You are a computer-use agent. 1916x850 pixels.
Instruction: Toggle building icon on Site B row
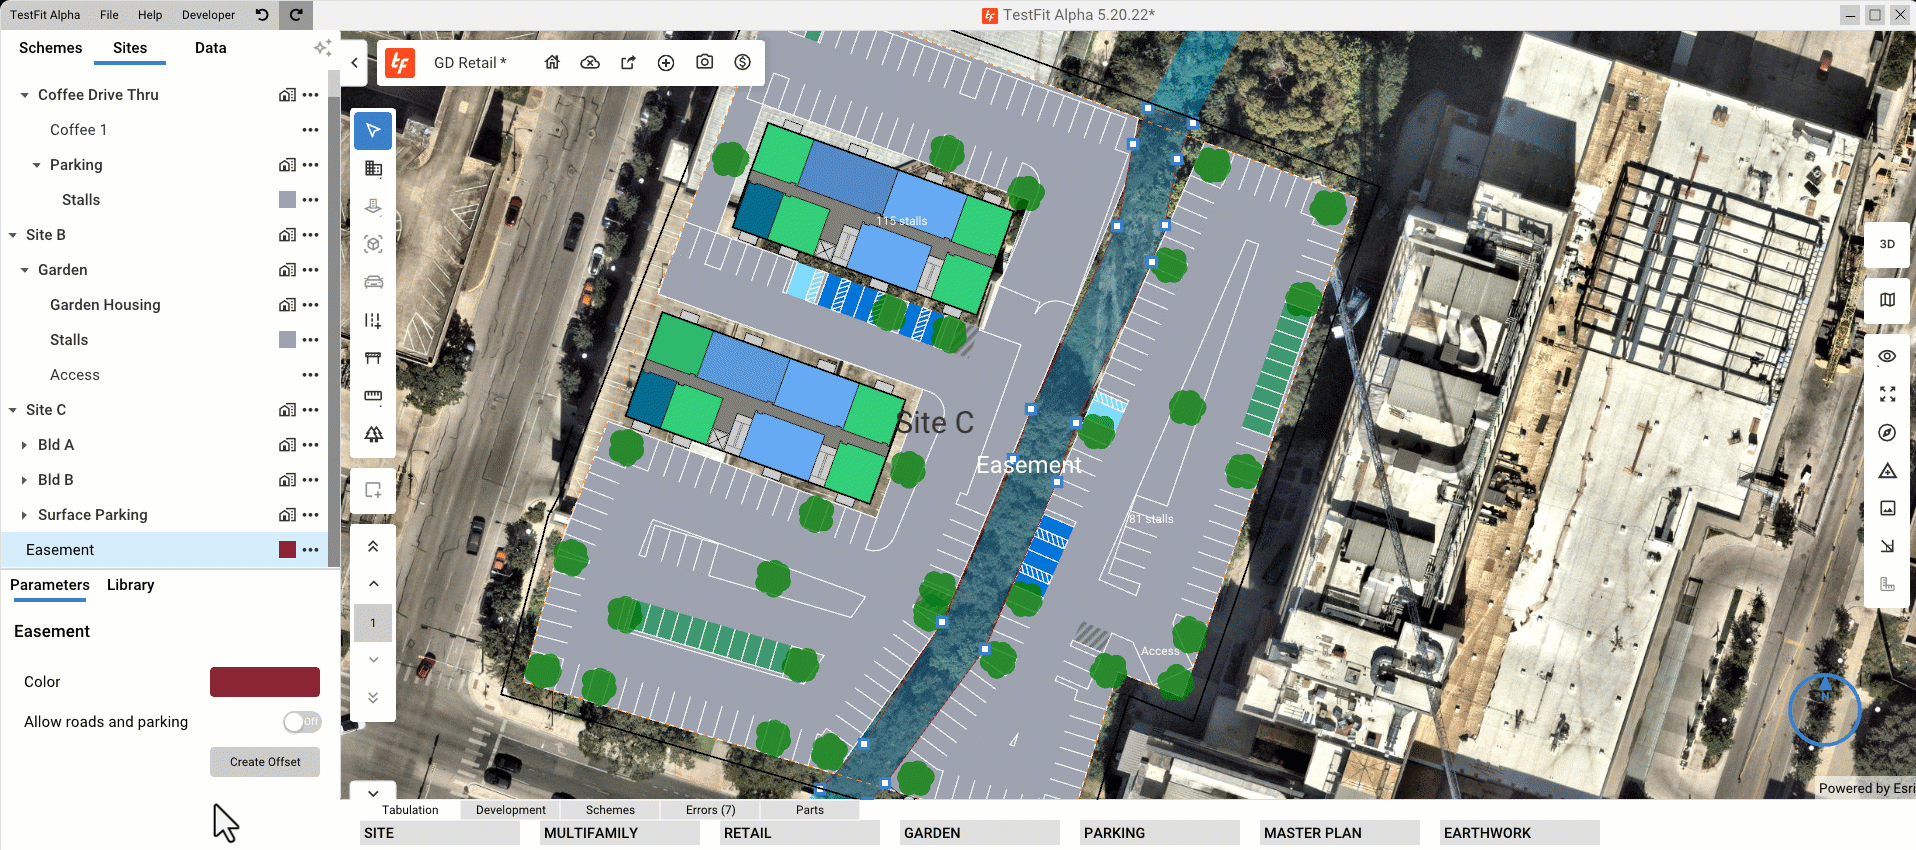coord(287,235)
